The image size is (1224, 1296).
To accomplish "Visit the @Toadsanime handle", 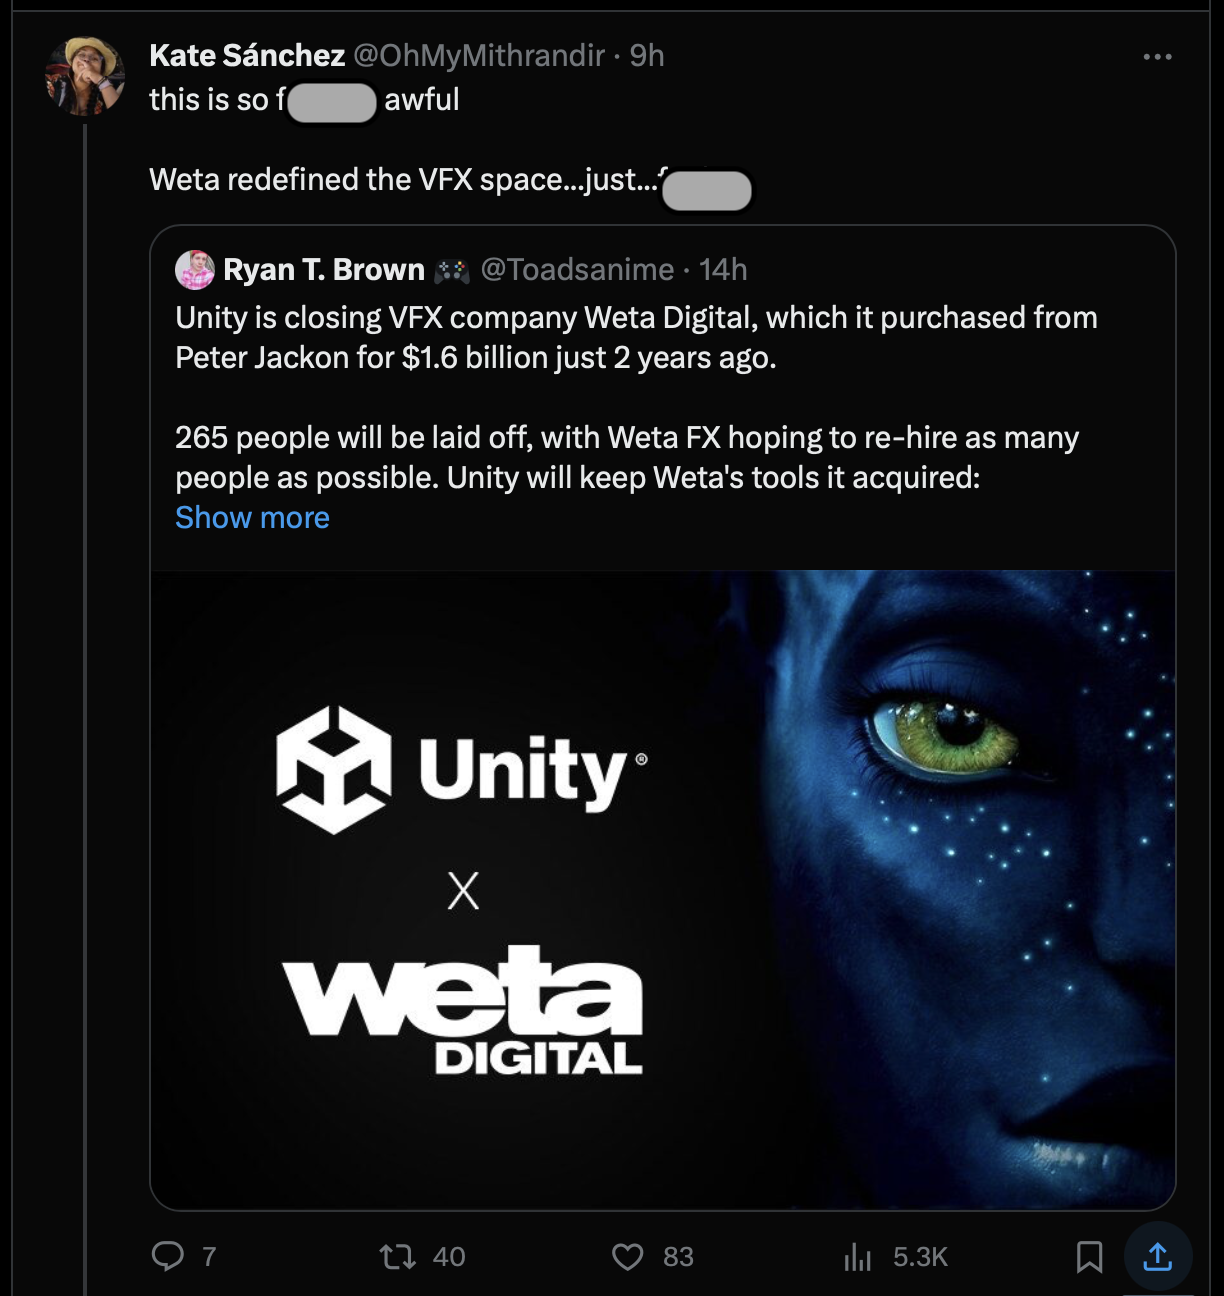I will pos(577,270).
